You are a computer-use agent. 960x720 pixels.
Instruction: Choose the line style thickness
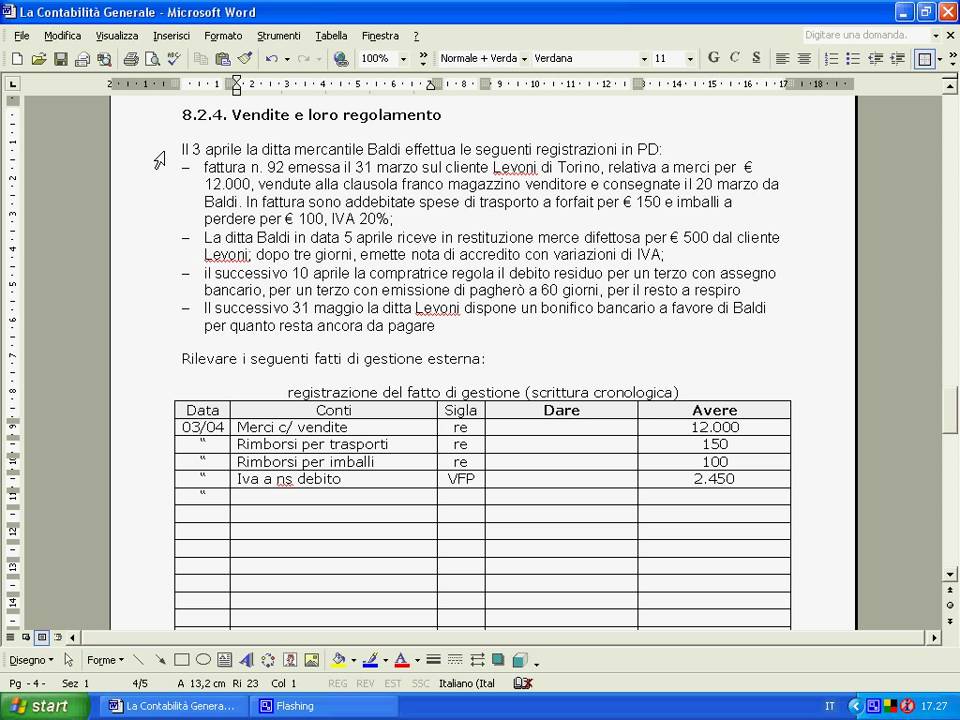pos(433,660)
